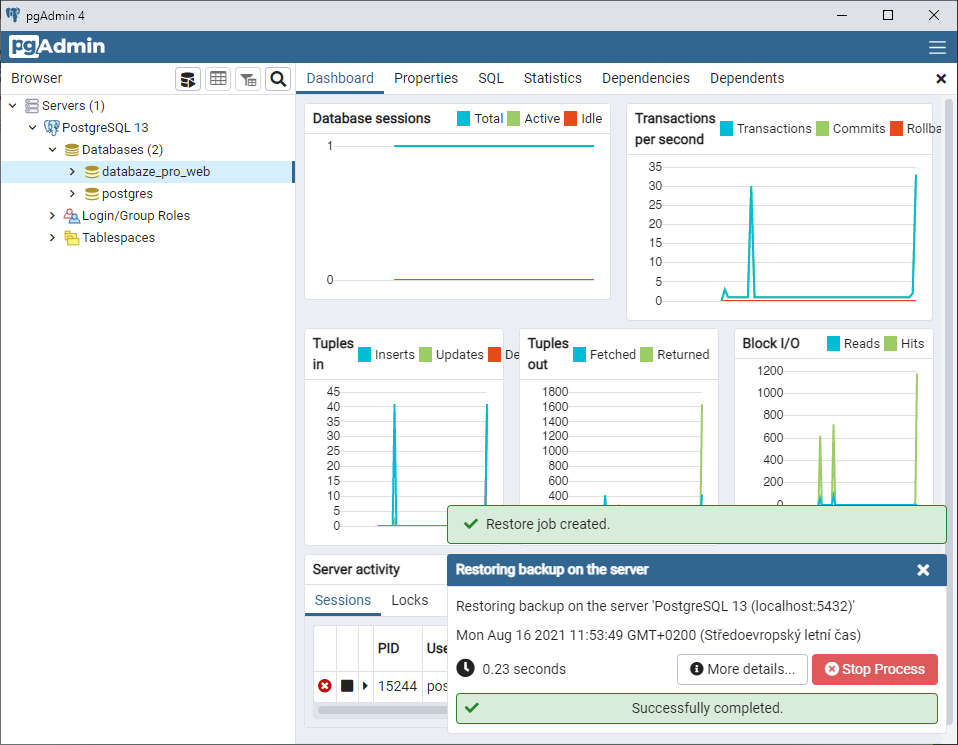Open the hamburger menu icon top right

coord(937,46)
